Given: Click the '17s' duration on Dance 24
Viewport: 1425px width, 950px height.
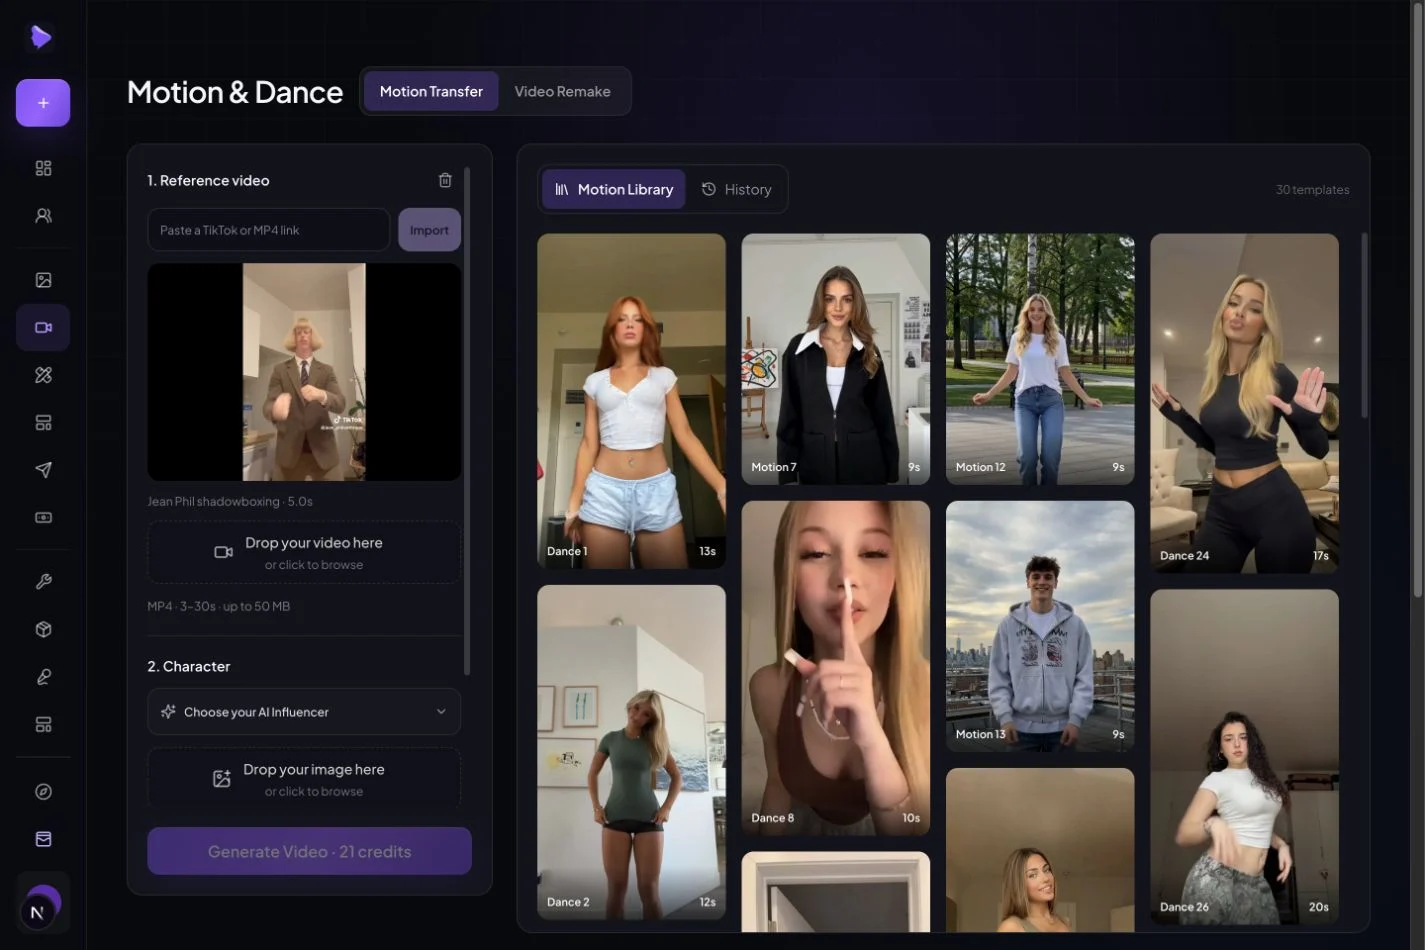Looking at the screenshot, I should pyautogui.click(x=1320, y=555).
